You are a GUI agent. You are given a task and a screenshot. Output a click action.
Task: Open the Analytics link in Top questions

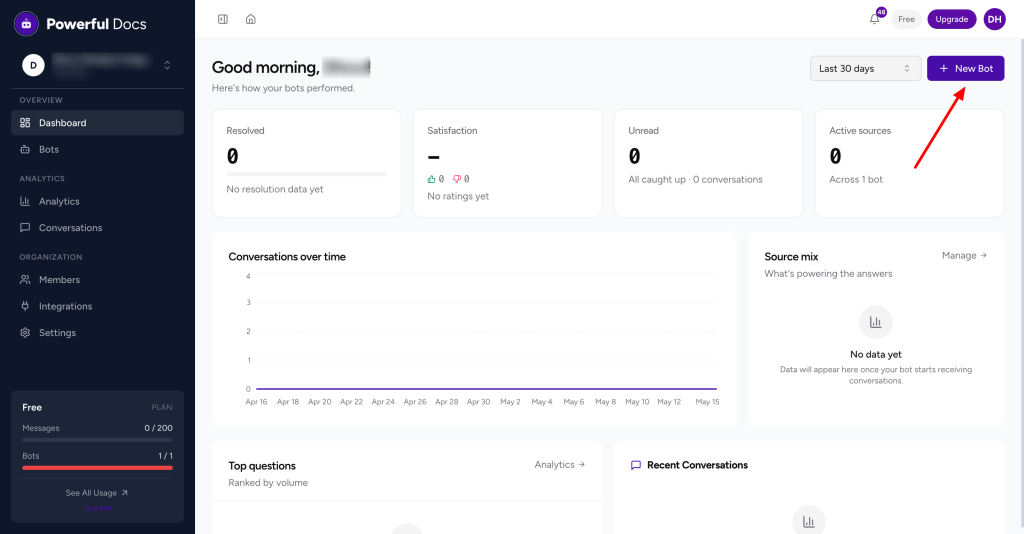point(560,465)
